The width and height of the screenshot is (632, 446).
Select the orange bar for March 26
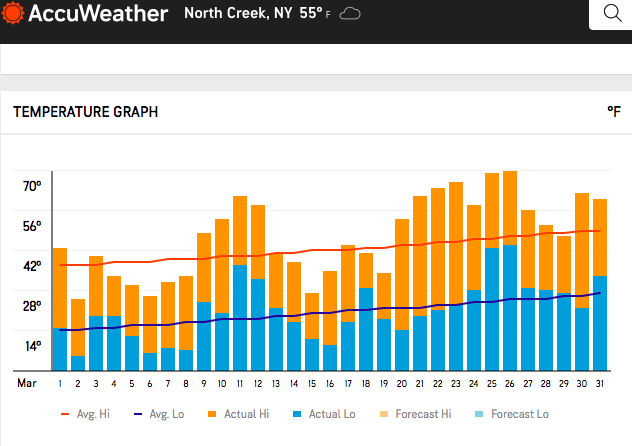(x=510, y=207)
